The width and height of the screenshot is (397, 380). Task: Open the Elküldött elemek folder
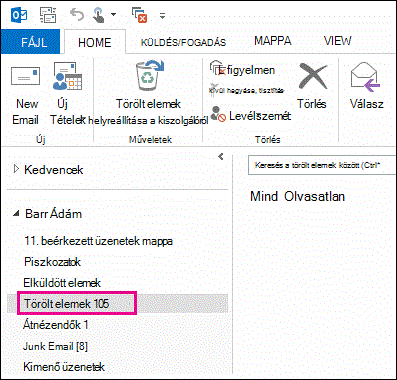[x=62, y=283]
